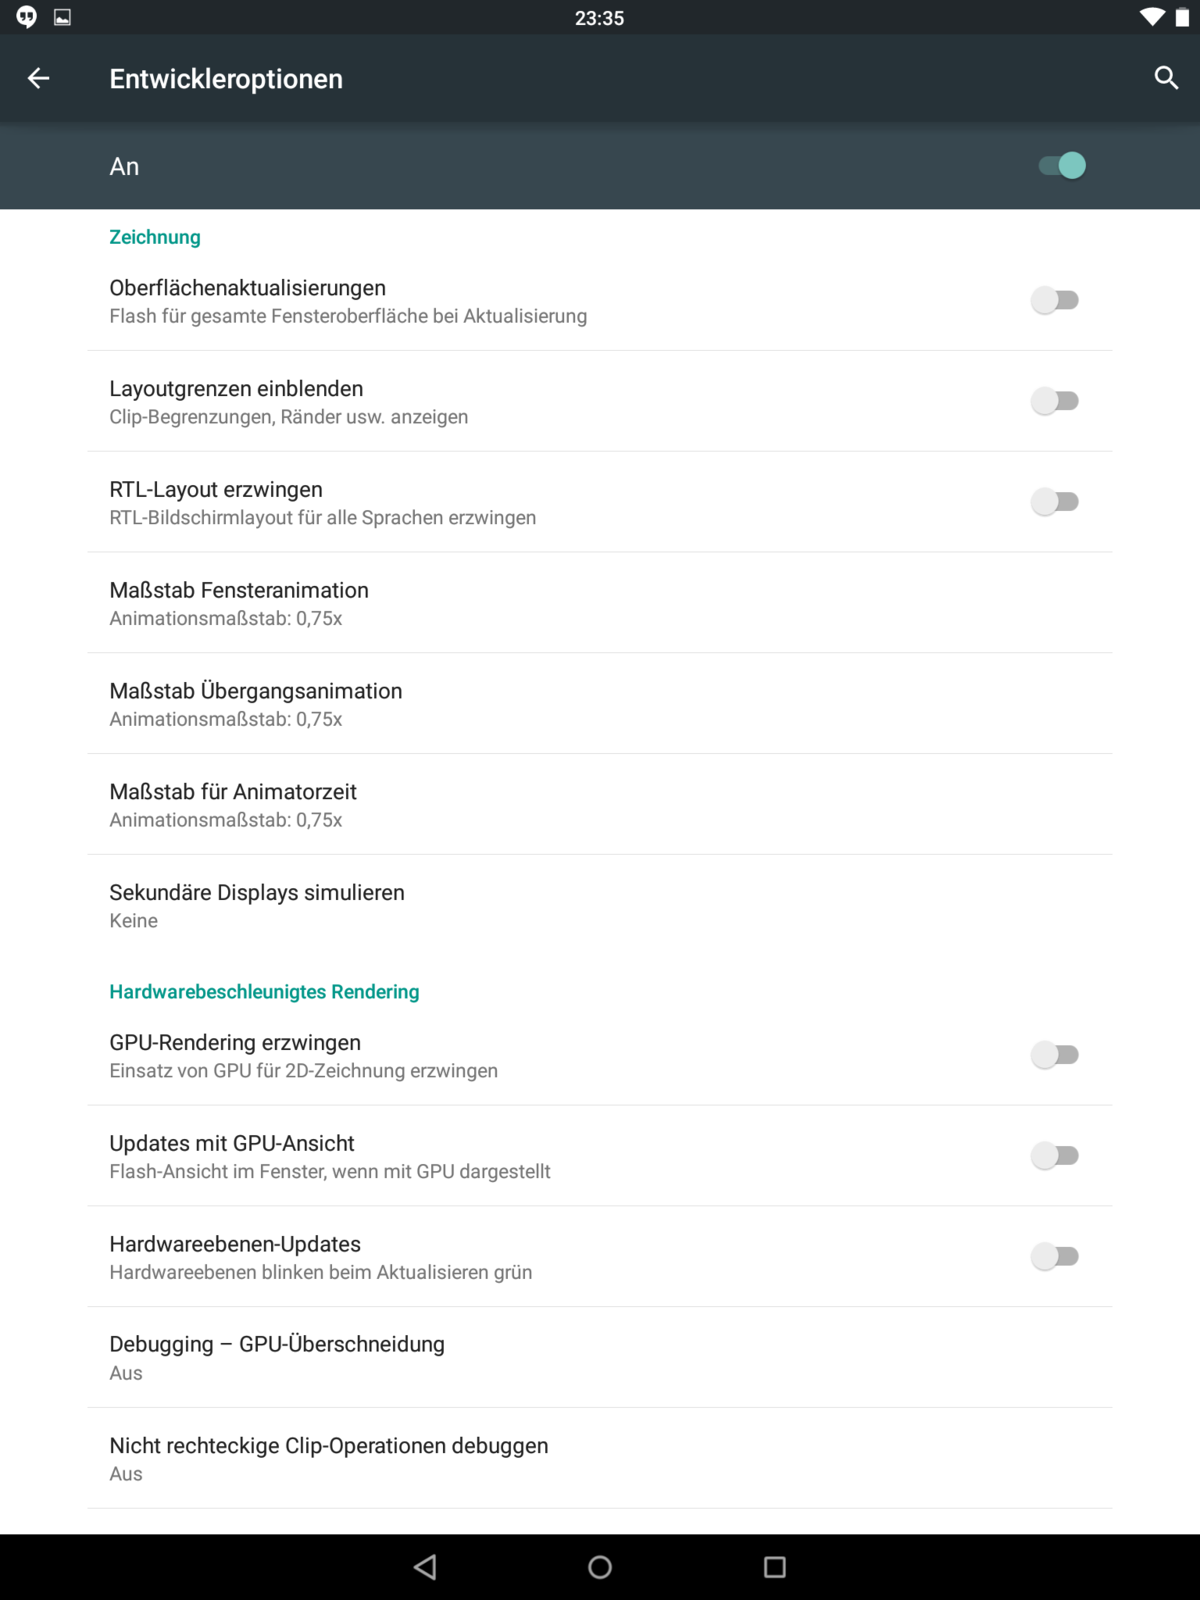
Task: Open search with the magnifier icon
Action: tap(1166, 78)
